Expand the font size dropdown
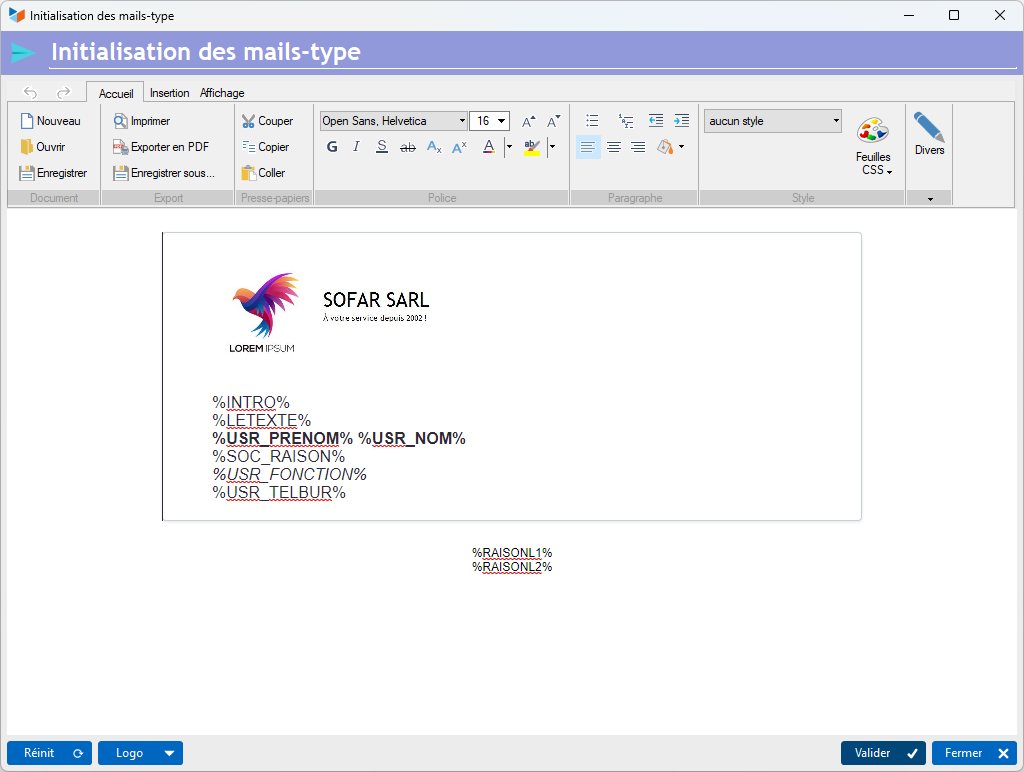1024x772 pixels. pyautogui.click(x=501, y=121)
